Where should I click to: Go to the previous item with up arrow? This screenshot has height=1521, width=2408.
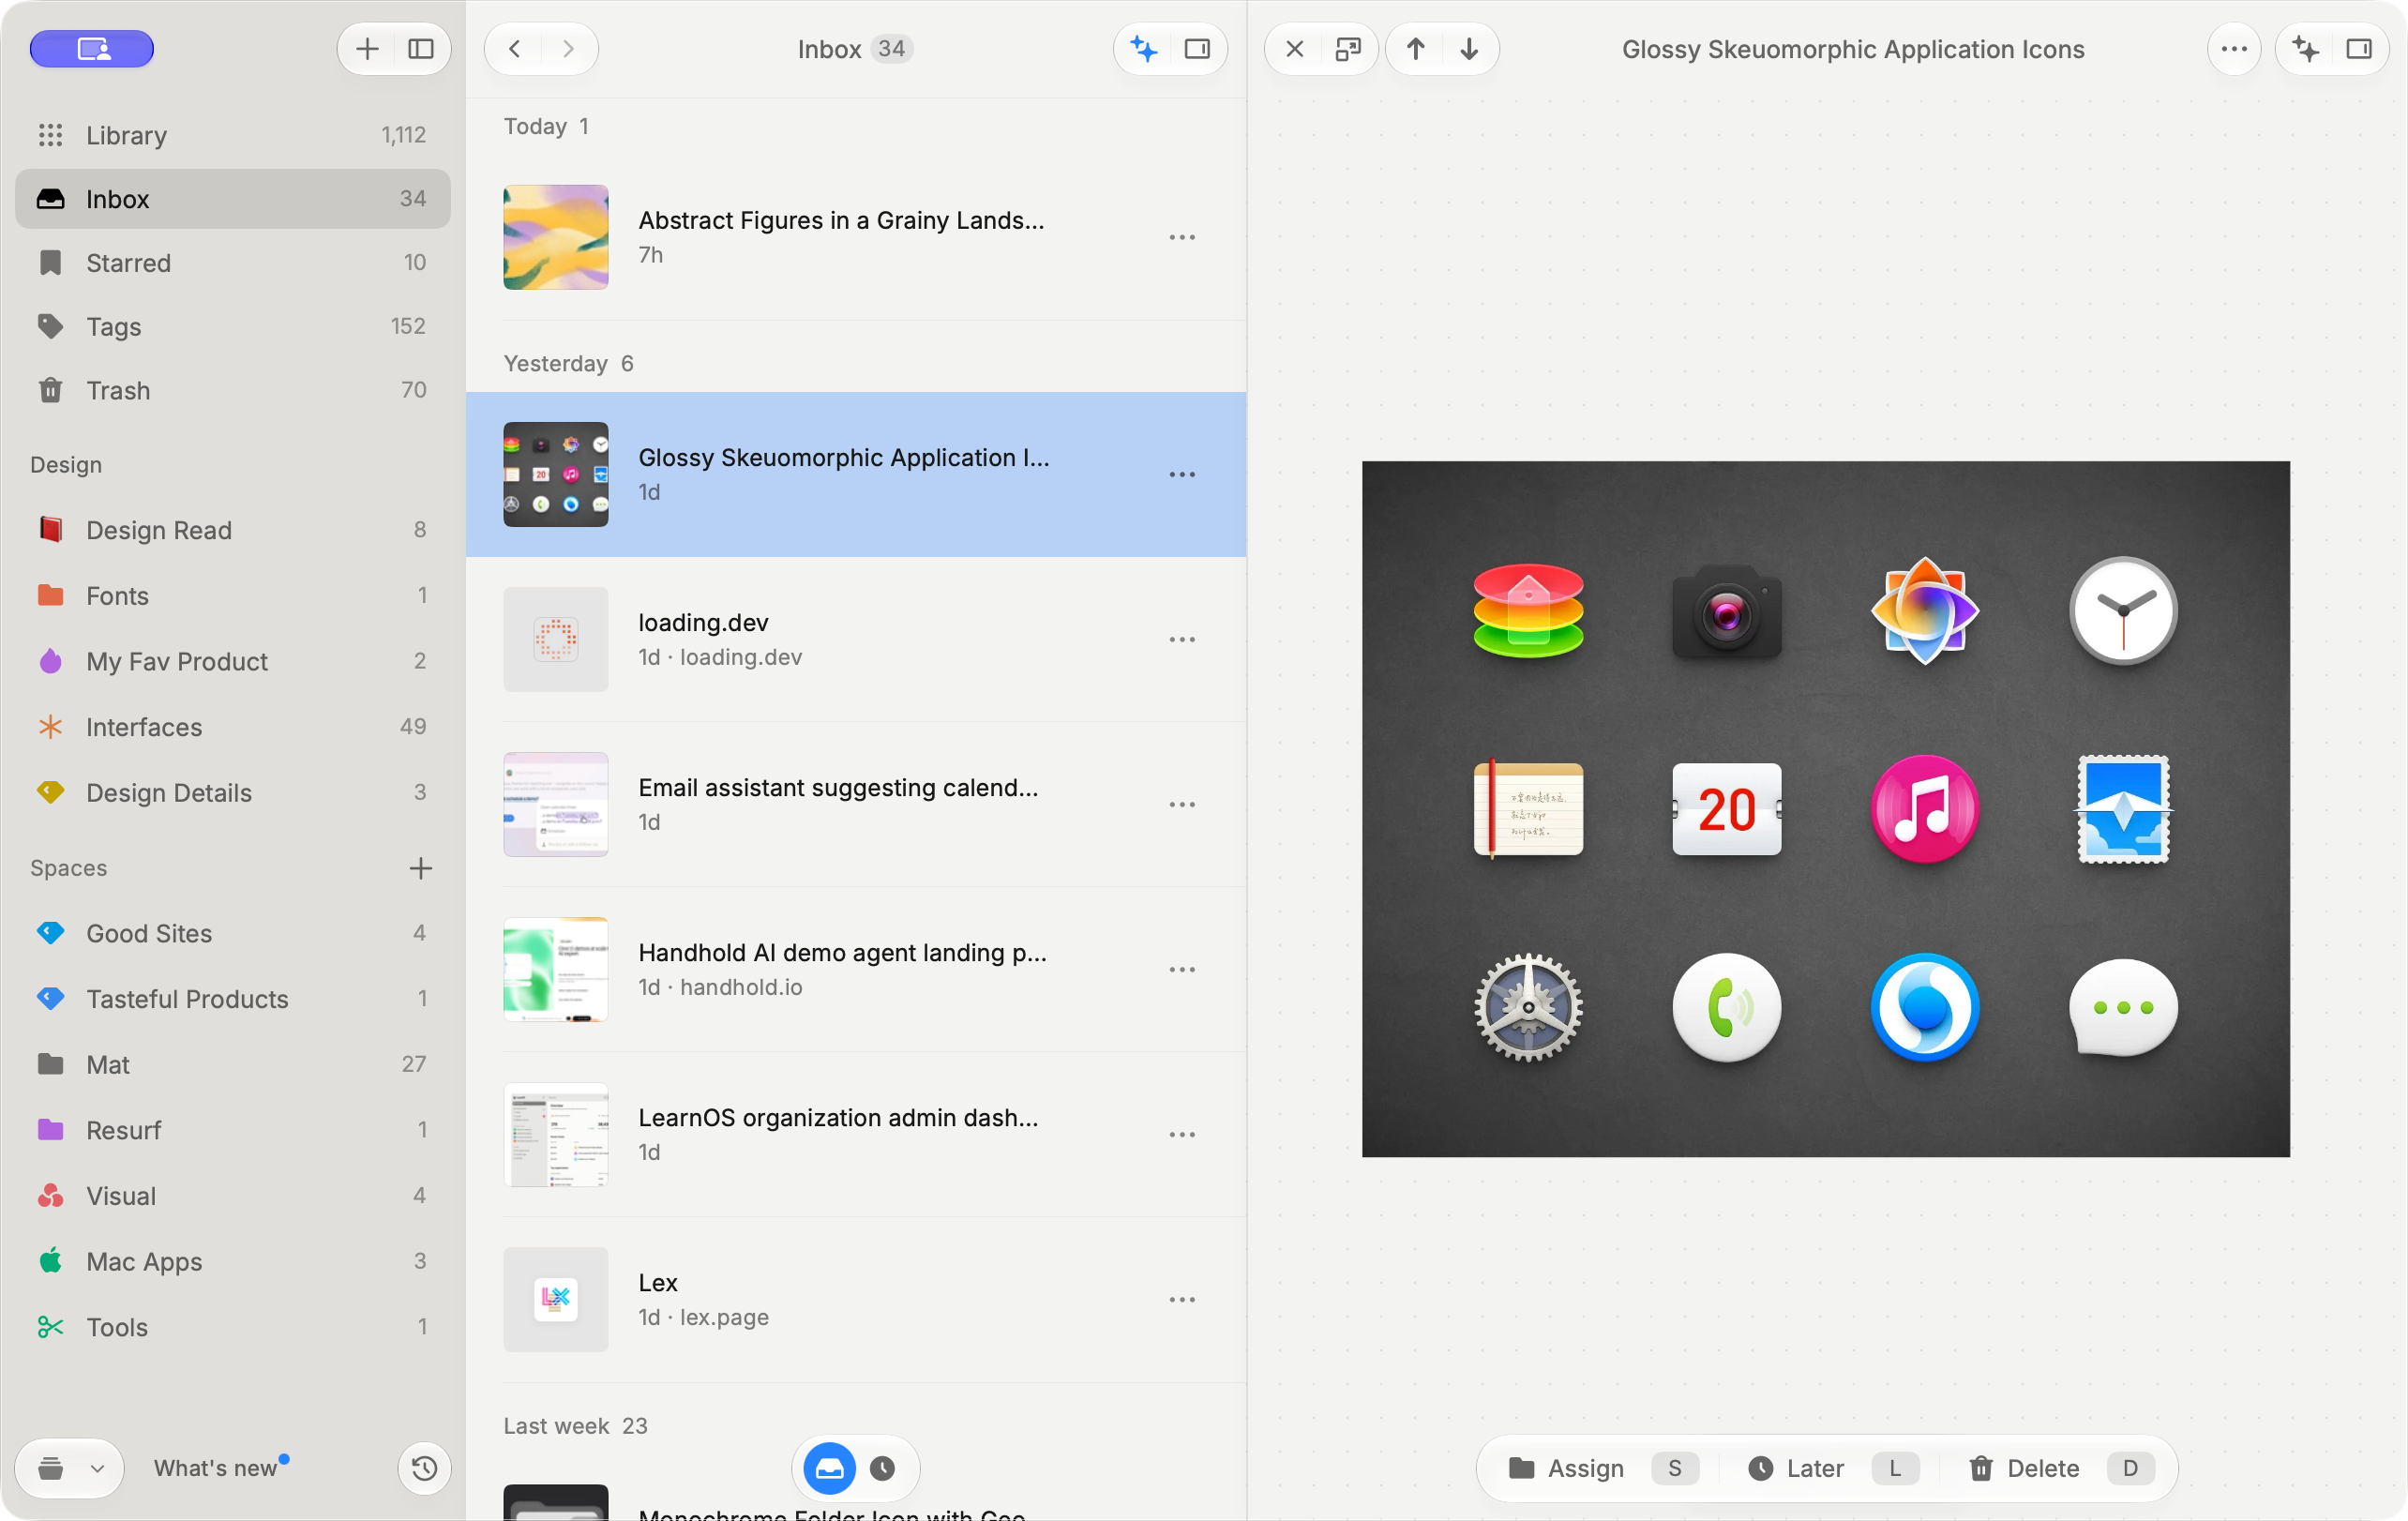click(x=1415, y=49)
